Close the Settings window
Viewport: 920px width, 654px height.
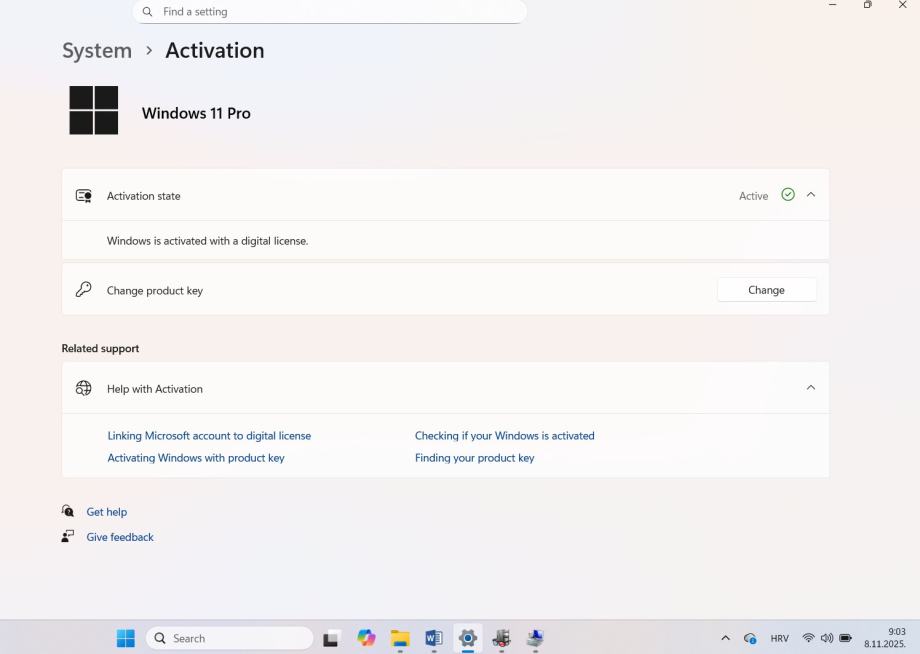[x=903, y=5]
